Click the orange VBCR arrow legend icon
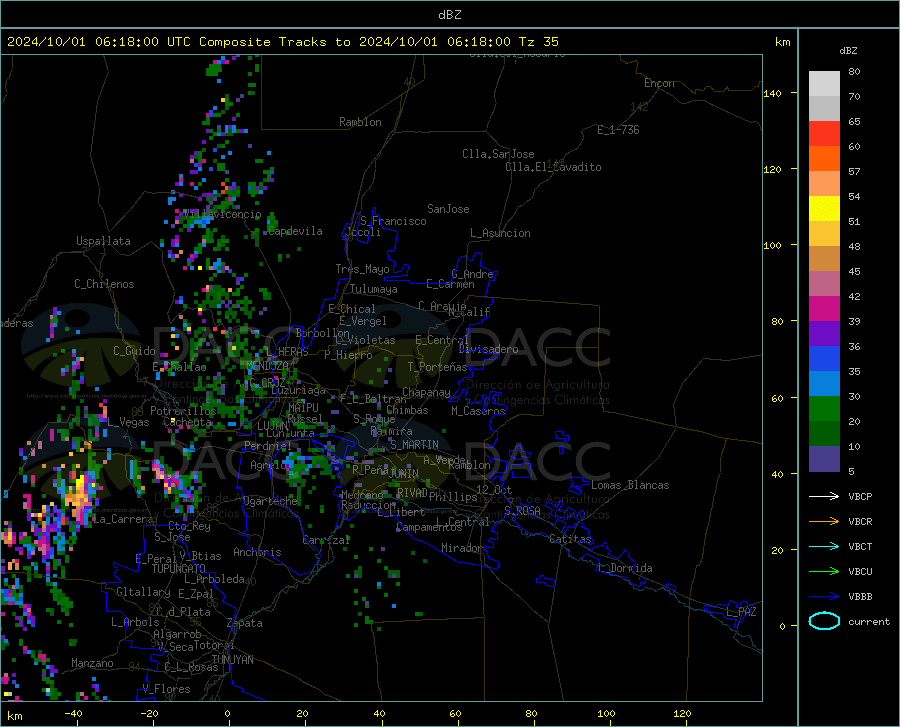This screenshot has width=900, height=727. [824, 521]
